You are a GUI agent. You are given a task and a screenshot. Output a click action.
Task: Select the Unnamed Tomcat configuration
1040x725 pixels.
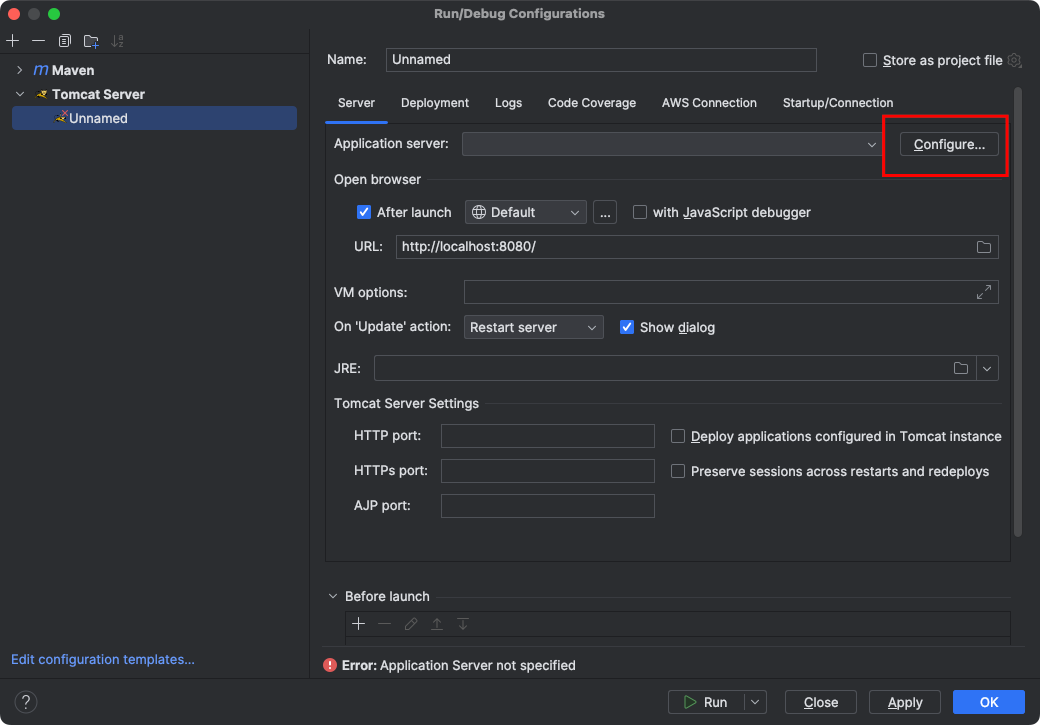tap(155, 118)
